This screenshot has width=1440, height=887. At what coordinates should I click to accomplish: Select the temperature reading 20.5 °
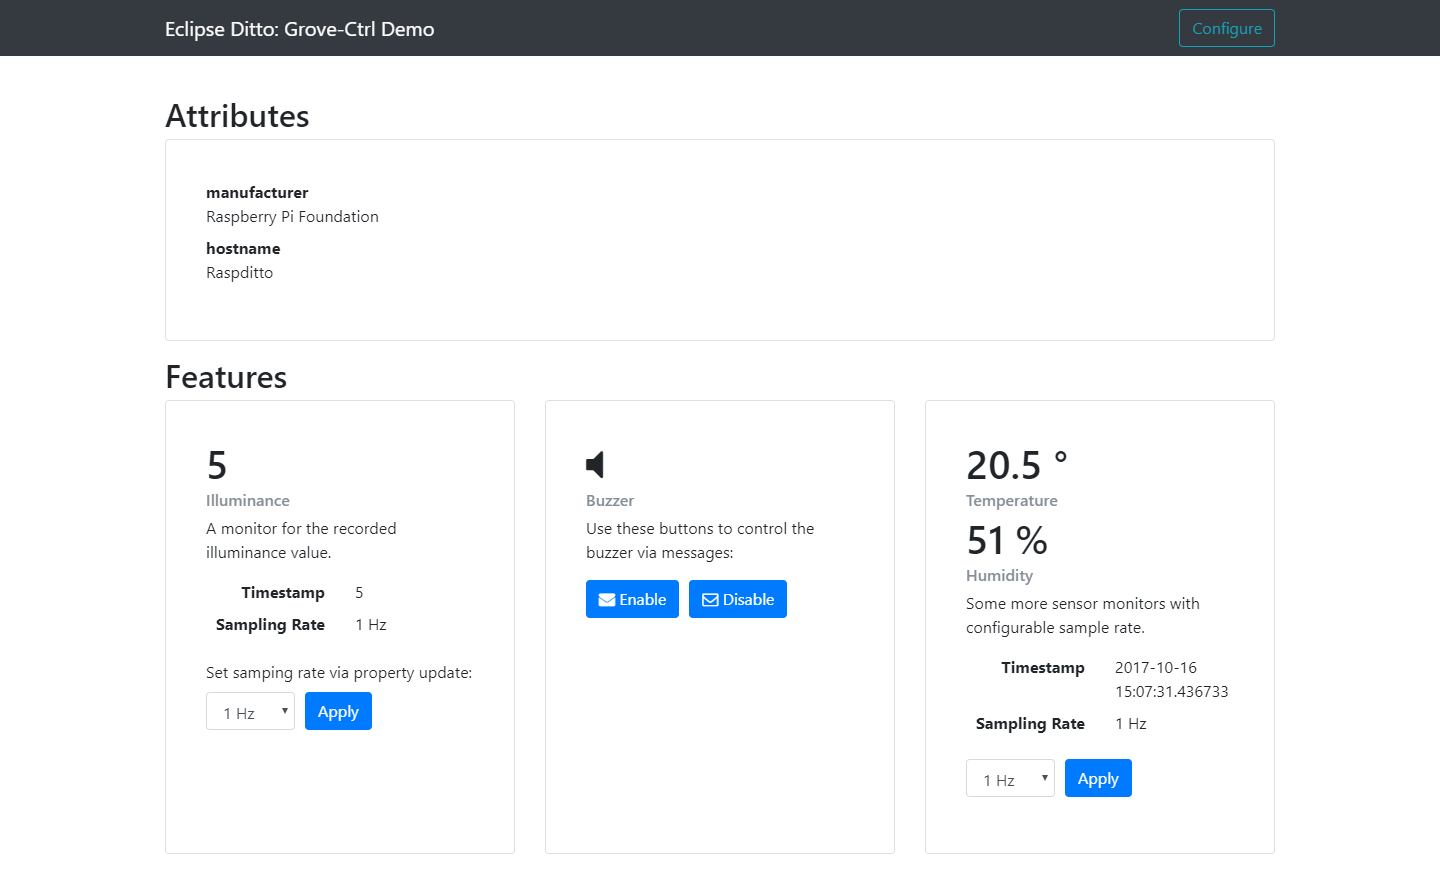tap(1017, 465)
